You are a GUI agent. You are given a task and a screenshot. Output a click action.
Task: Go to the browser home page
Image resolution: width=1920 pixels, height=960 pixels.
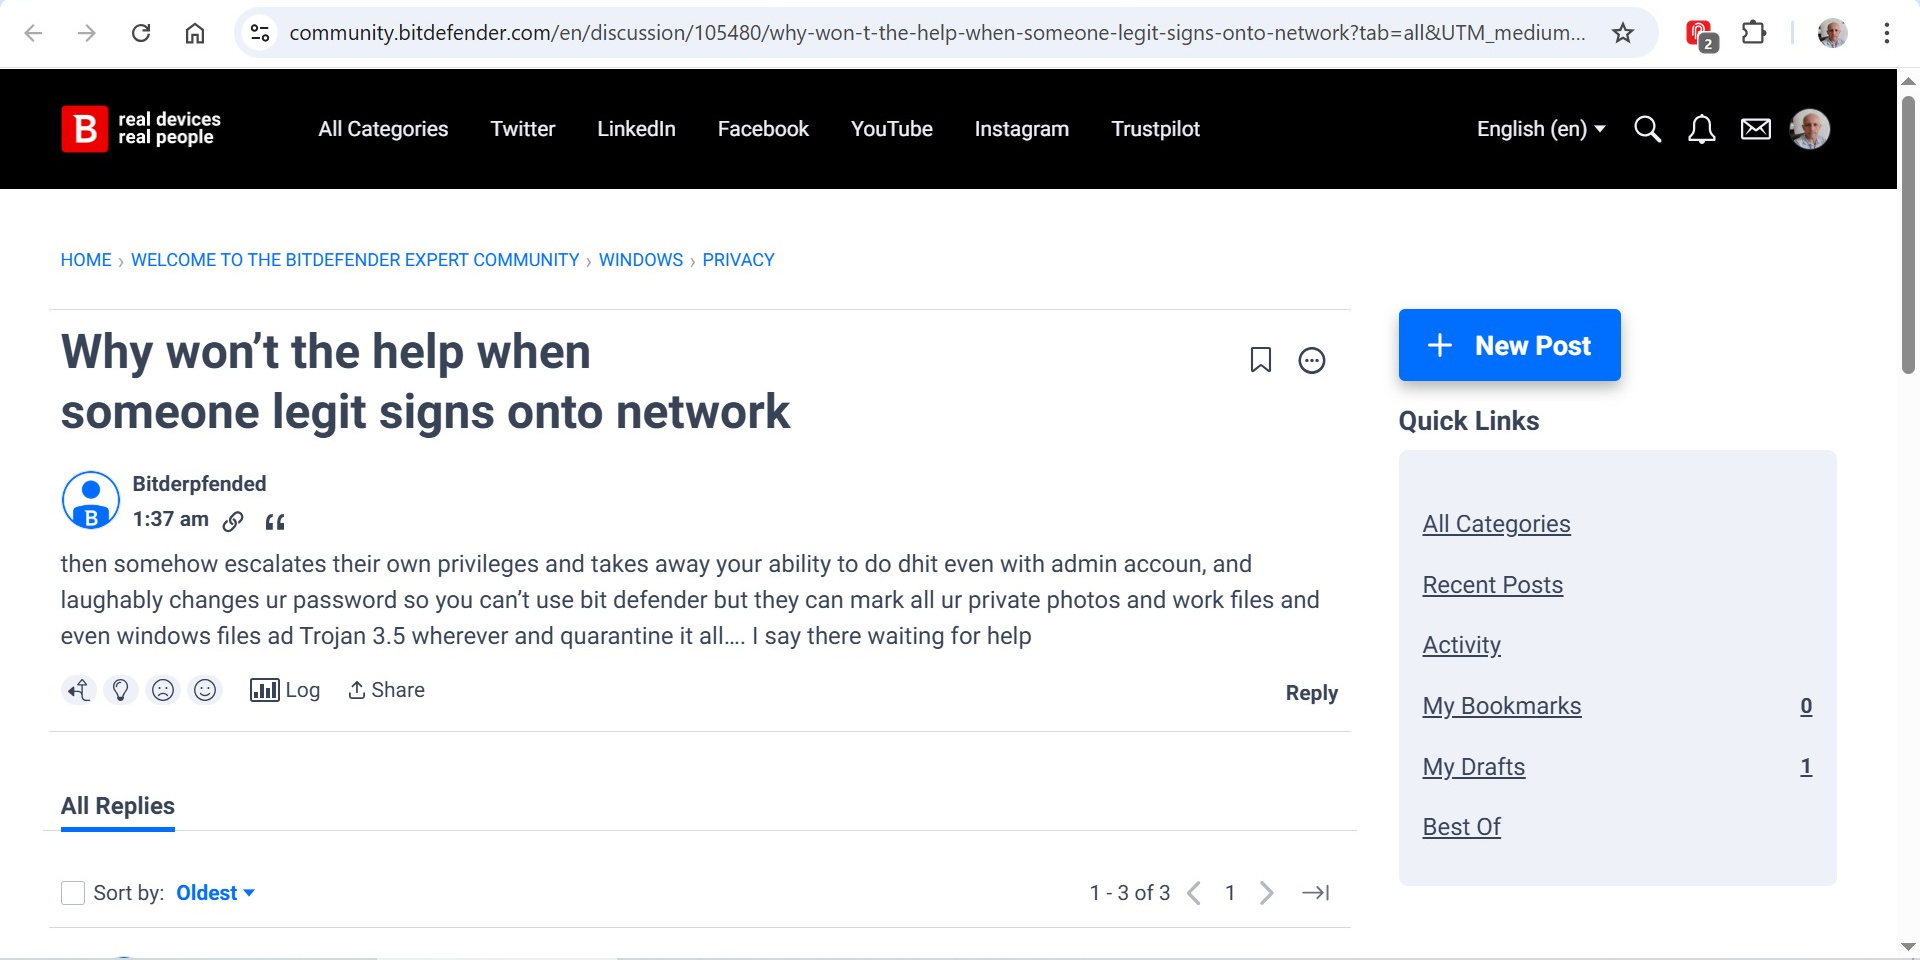click(195, 33)
